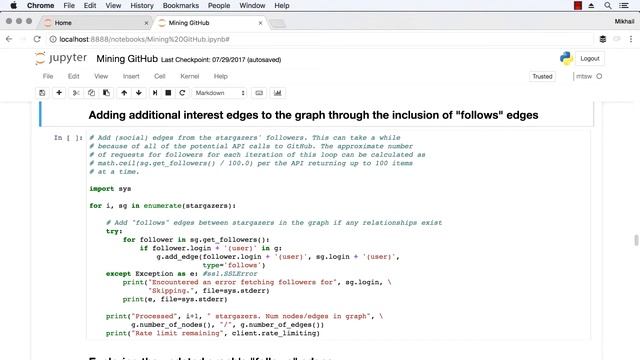The image size is (640, 360).
Task: Save notebook with the floppy disk icon
Action: point(42,93)
